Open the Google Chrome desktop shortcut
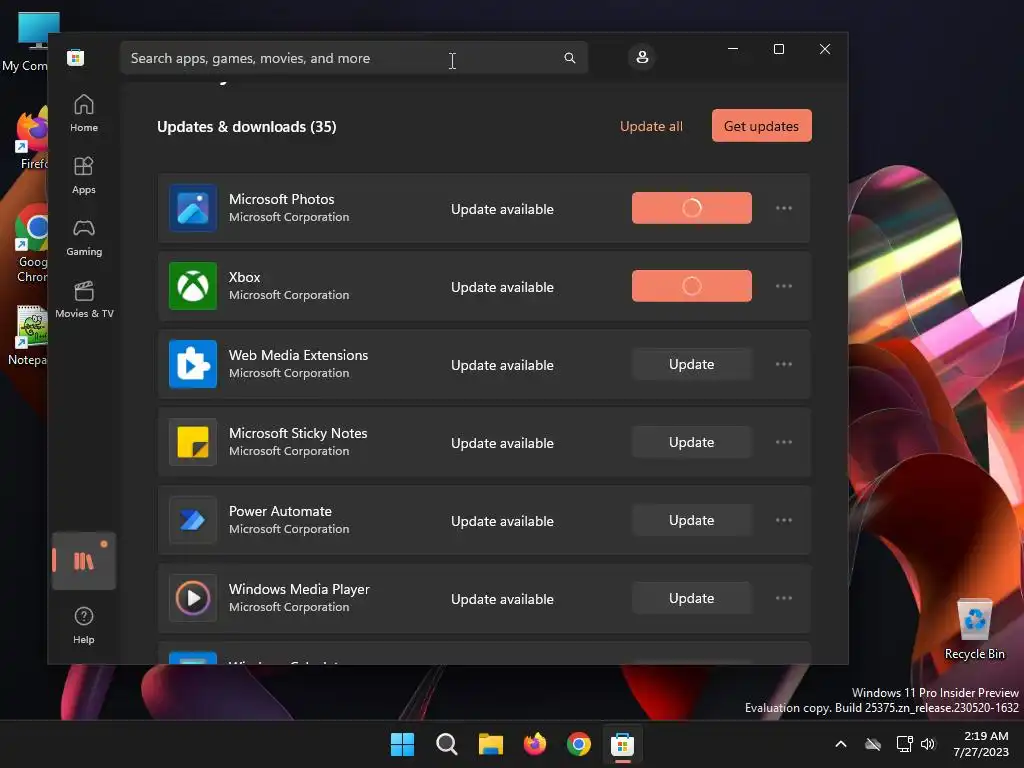 click(31, 244)
